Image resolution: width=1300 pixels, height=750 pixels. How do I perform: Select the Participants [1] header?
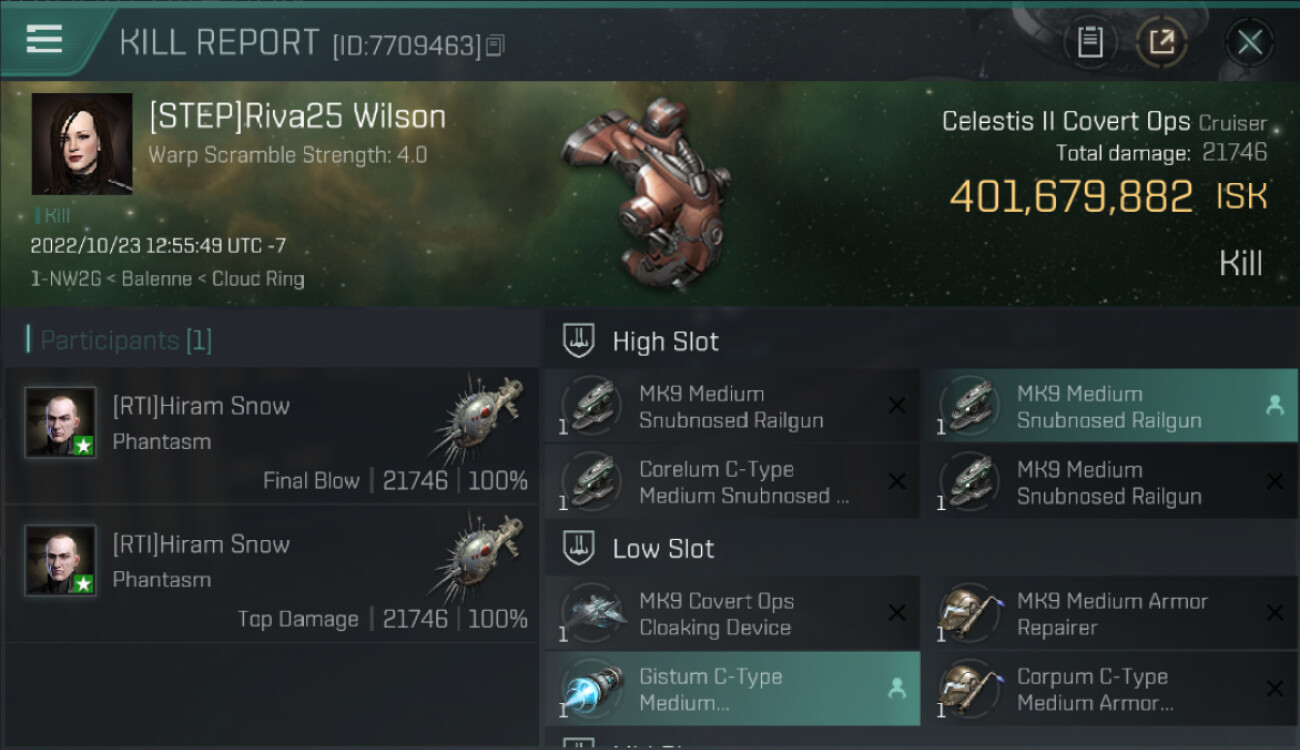click(119, 340)
